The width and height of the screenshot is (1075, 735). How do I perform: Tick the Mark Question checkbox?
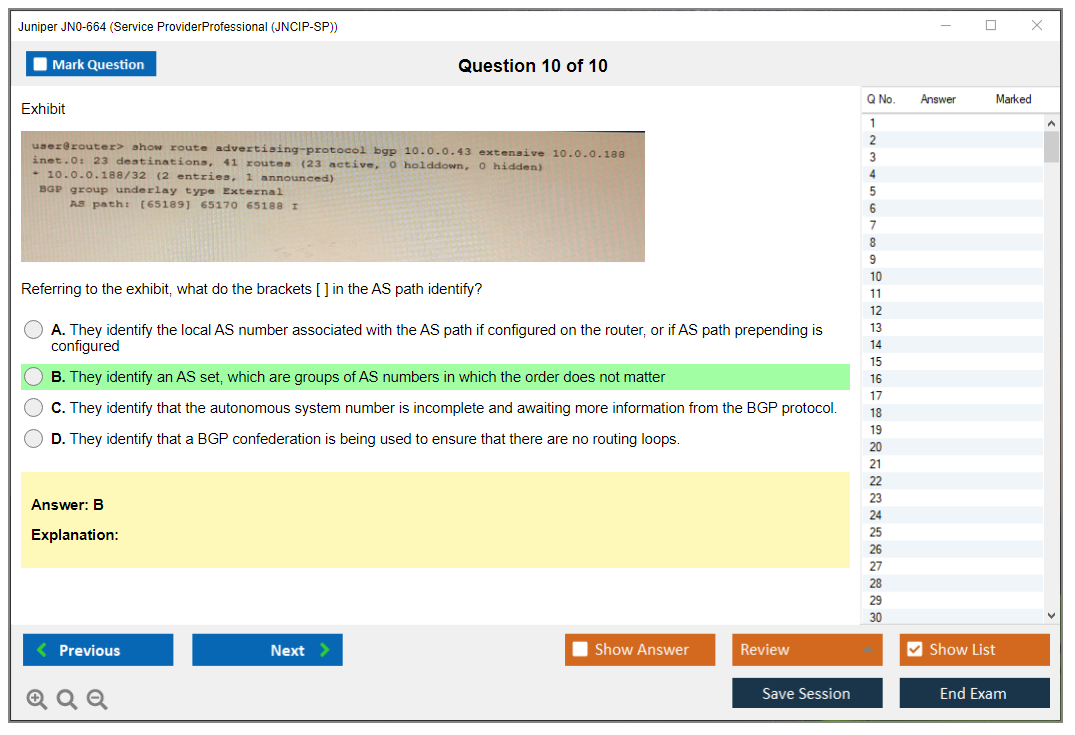(x=41, y=65)
